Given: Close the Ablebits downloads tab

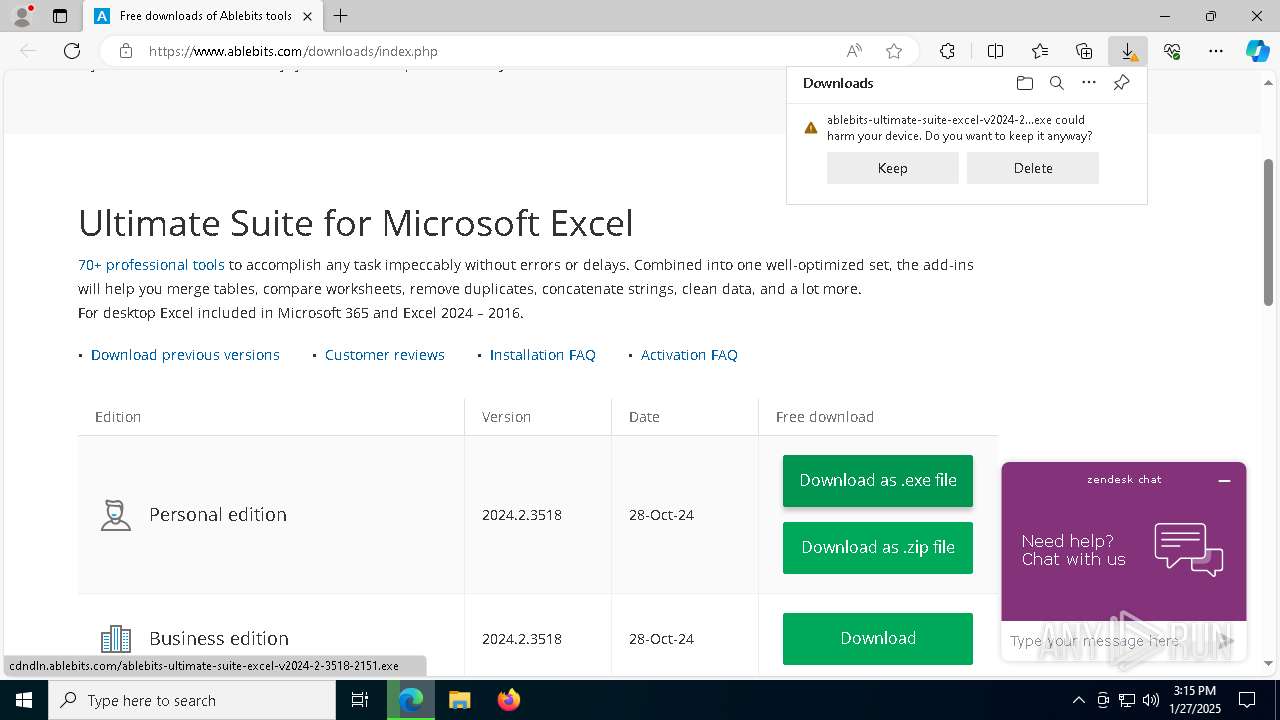Looking at the screenshot, I should pyautogui.click(x=308, y=16).
